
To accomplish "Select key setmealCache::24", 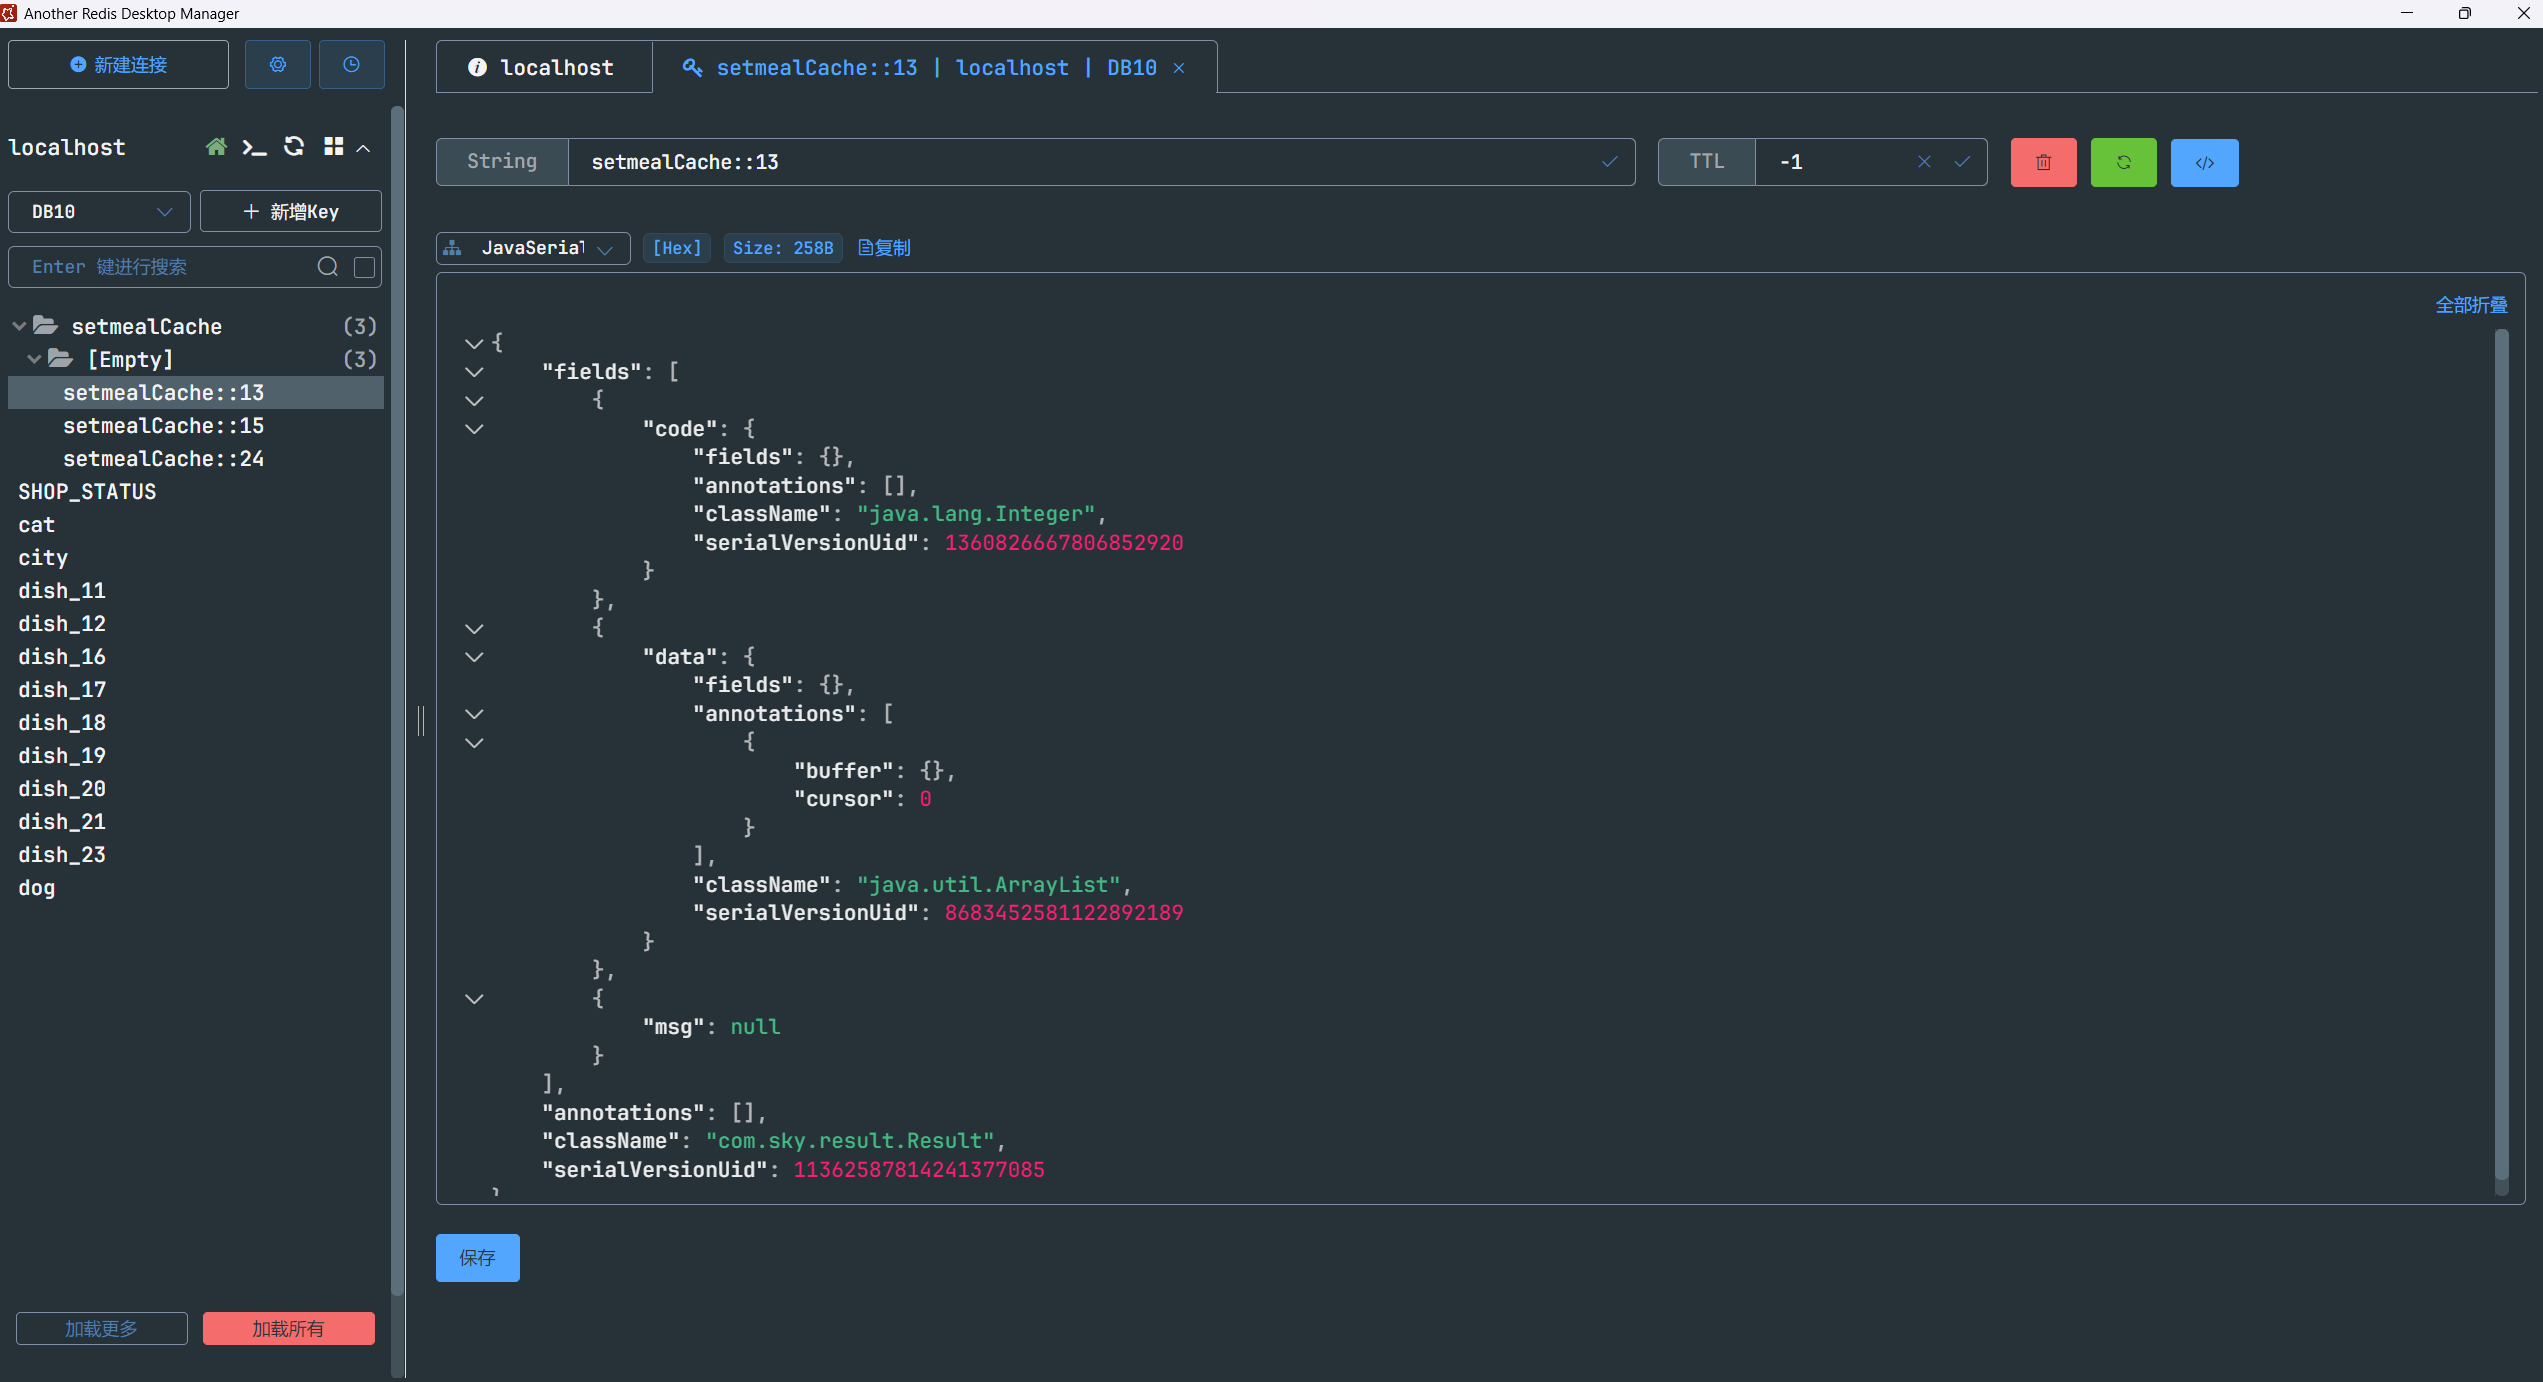I will tap(196, 459).
